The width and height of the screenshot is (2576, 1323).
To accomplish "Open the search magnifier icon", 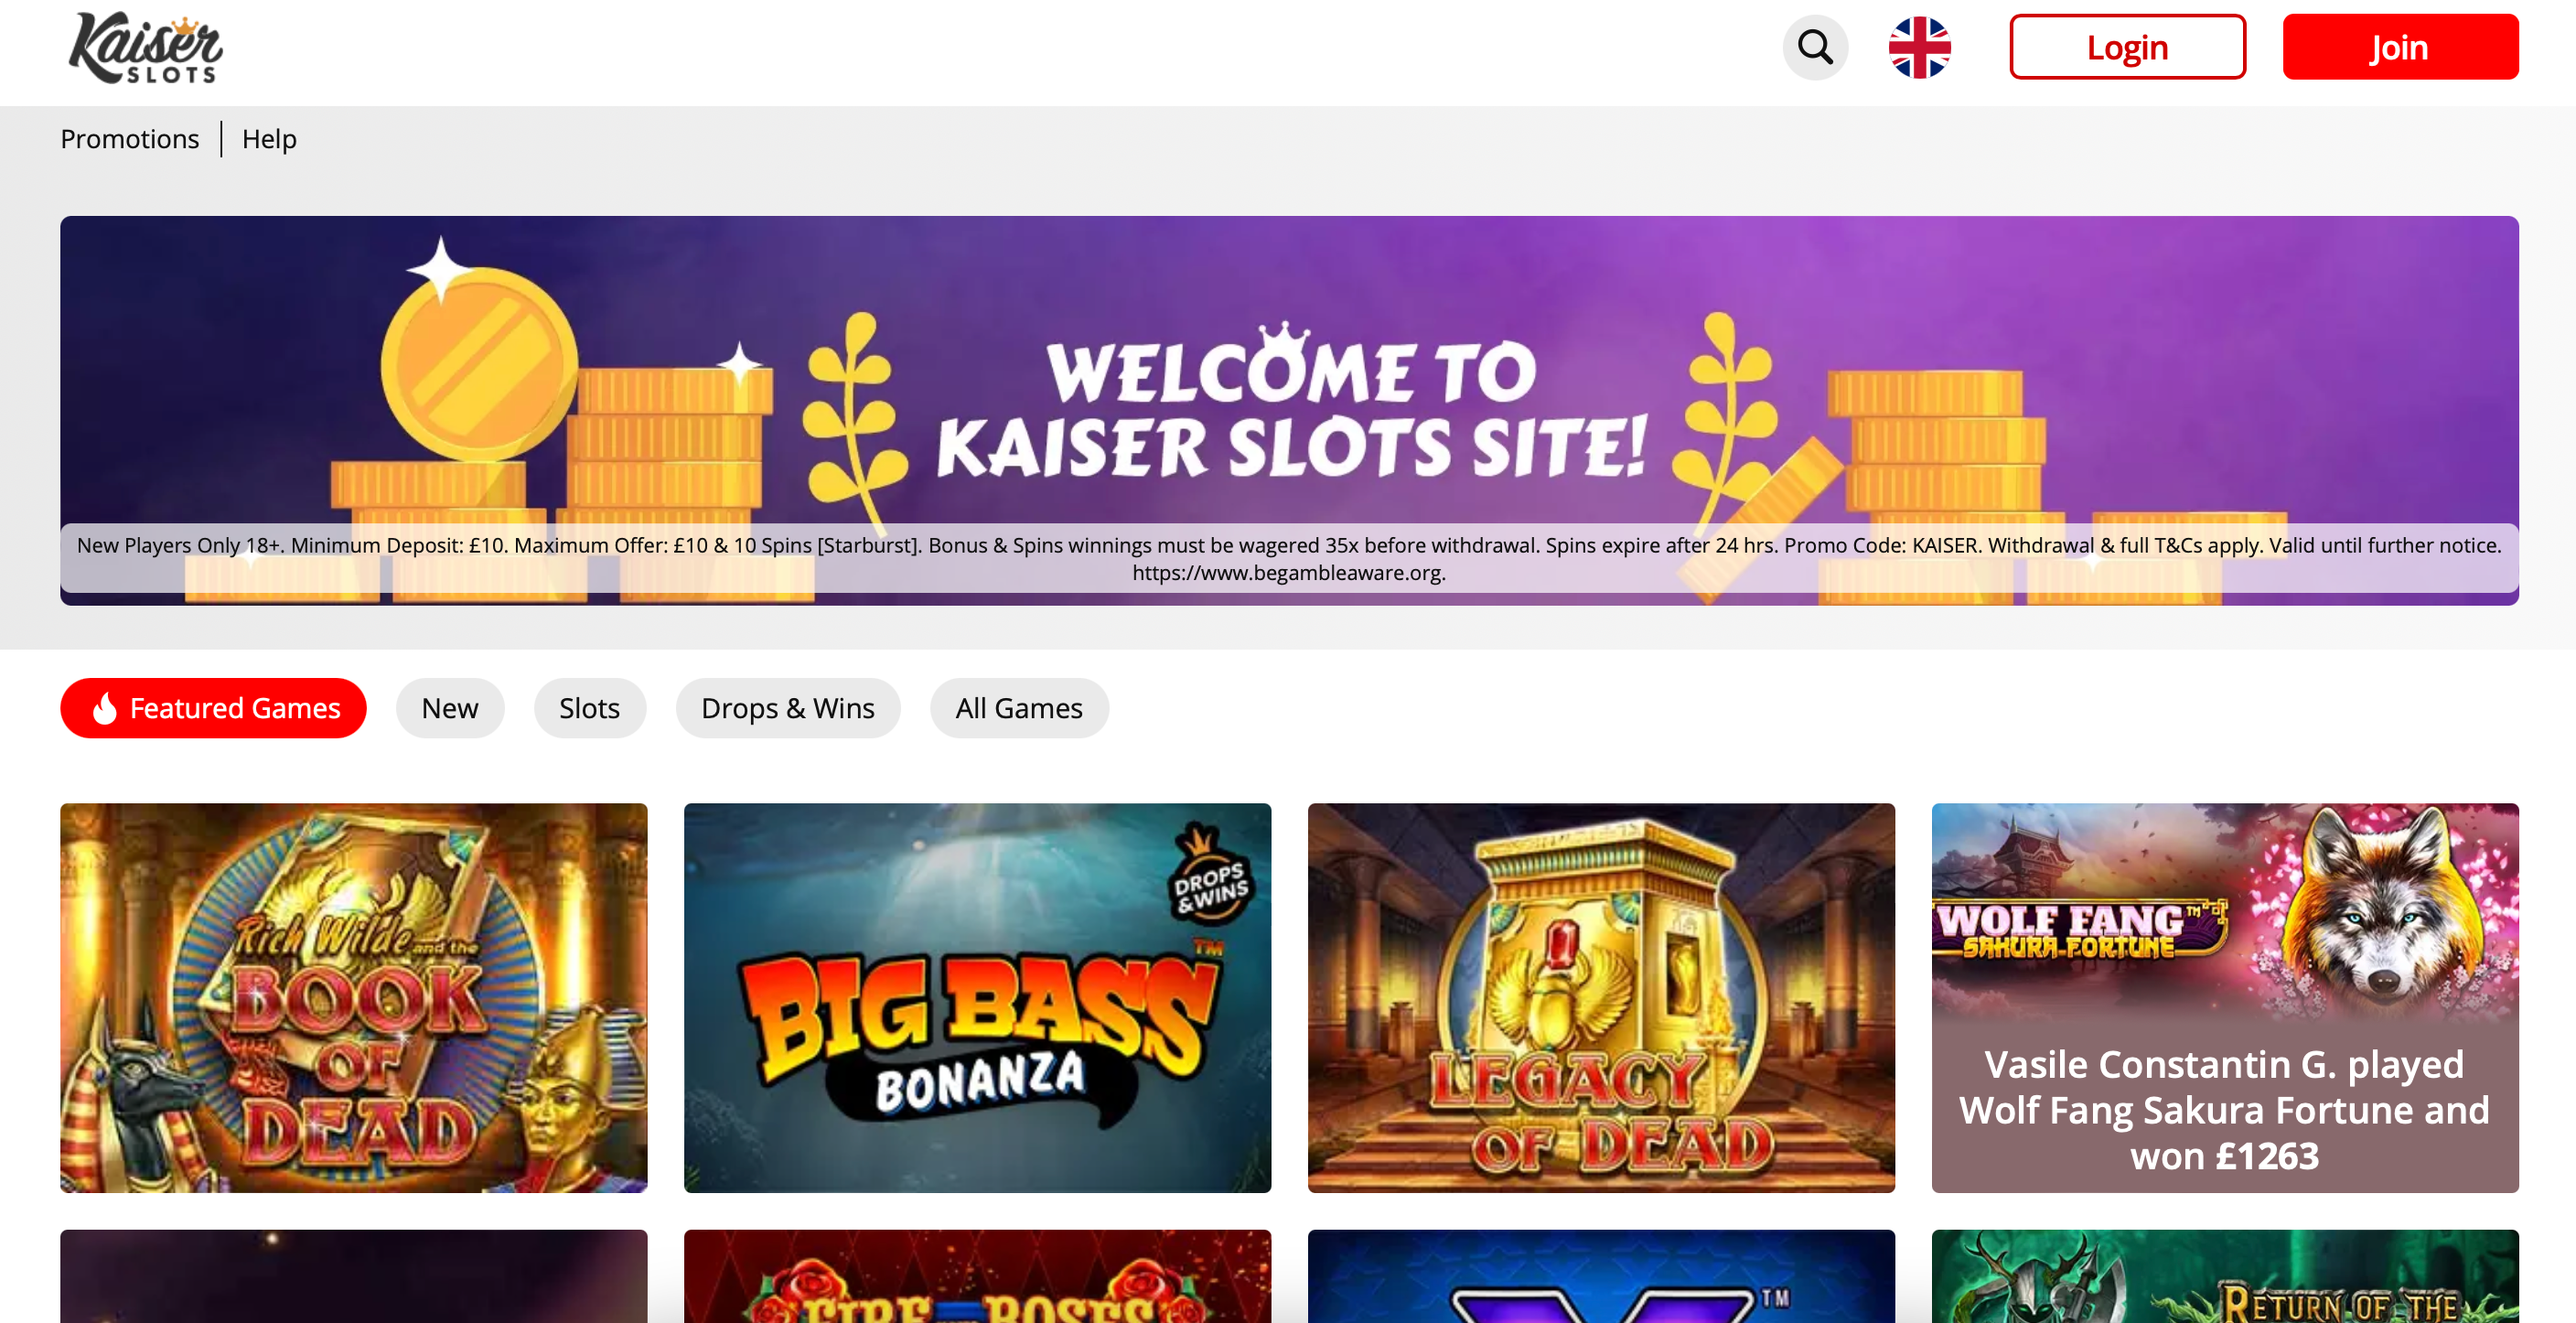I will pos(1815,47).
